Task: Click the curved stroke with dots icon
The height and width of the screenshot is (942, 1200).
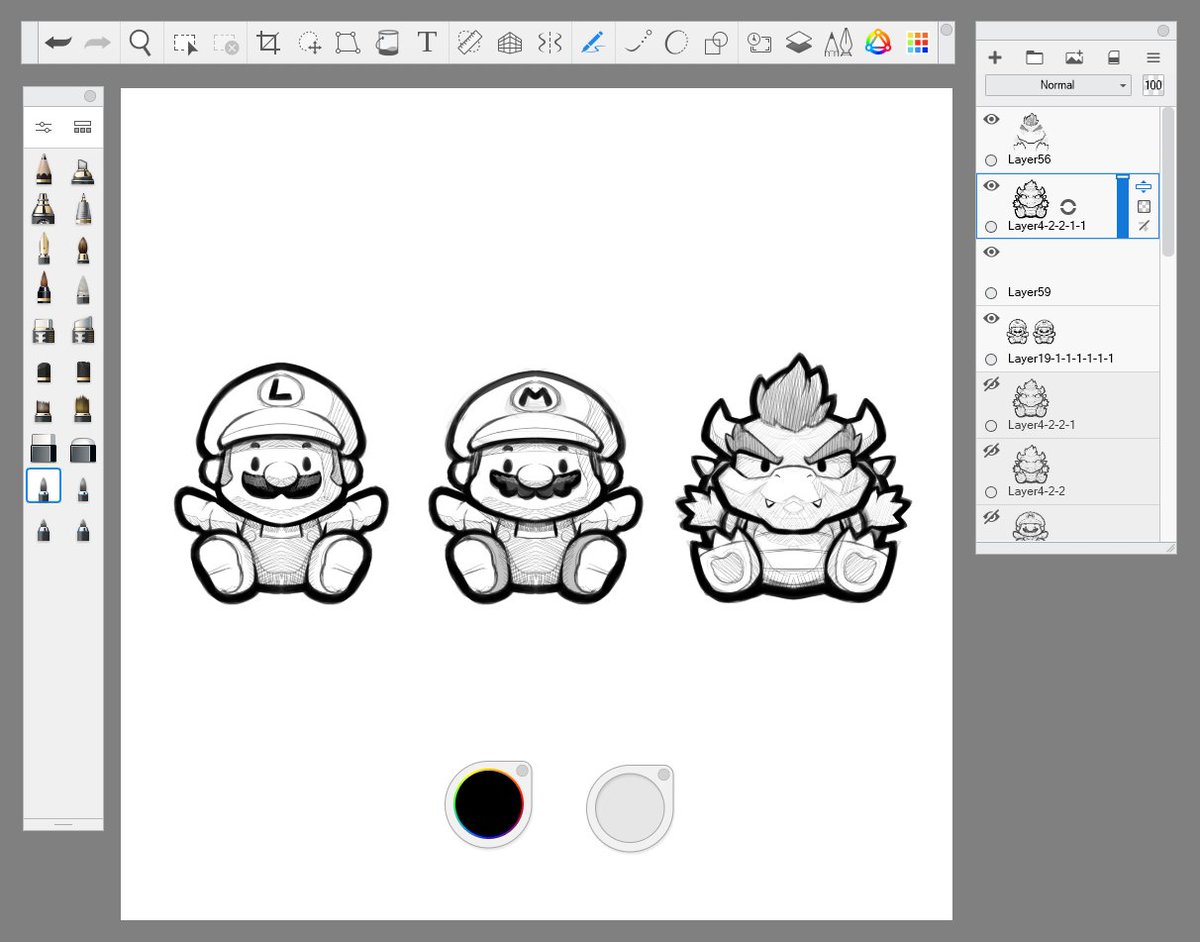Action: pos(636,42)
